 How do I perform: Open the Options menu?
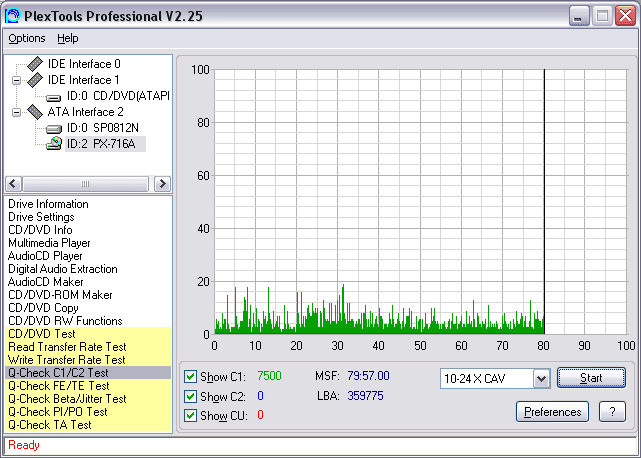[27, 38]
